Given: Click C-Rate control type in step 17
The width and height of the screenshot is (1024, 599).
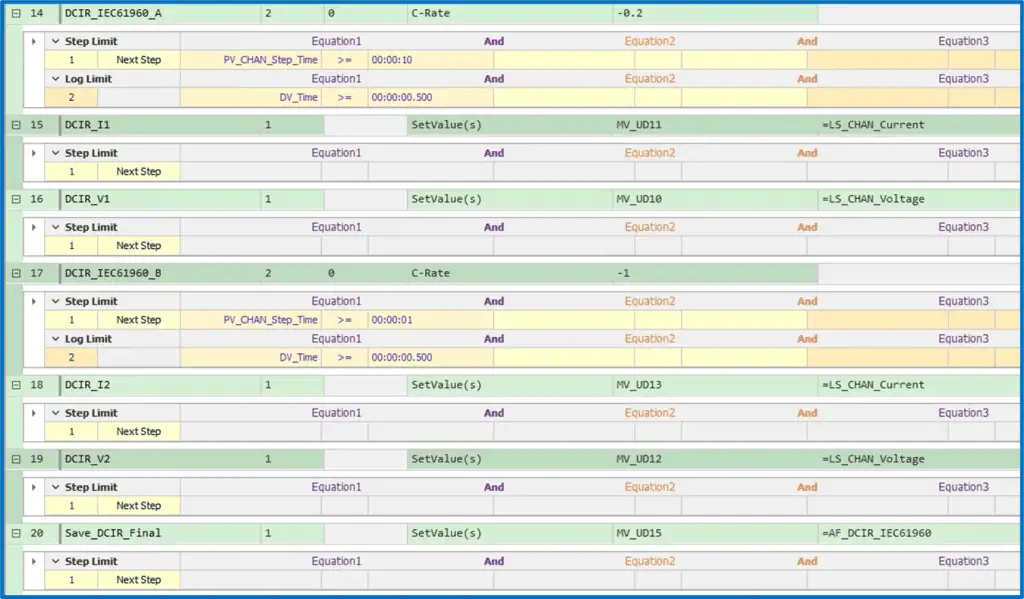Looking at the screenshot, I should (x=509, y=273).
